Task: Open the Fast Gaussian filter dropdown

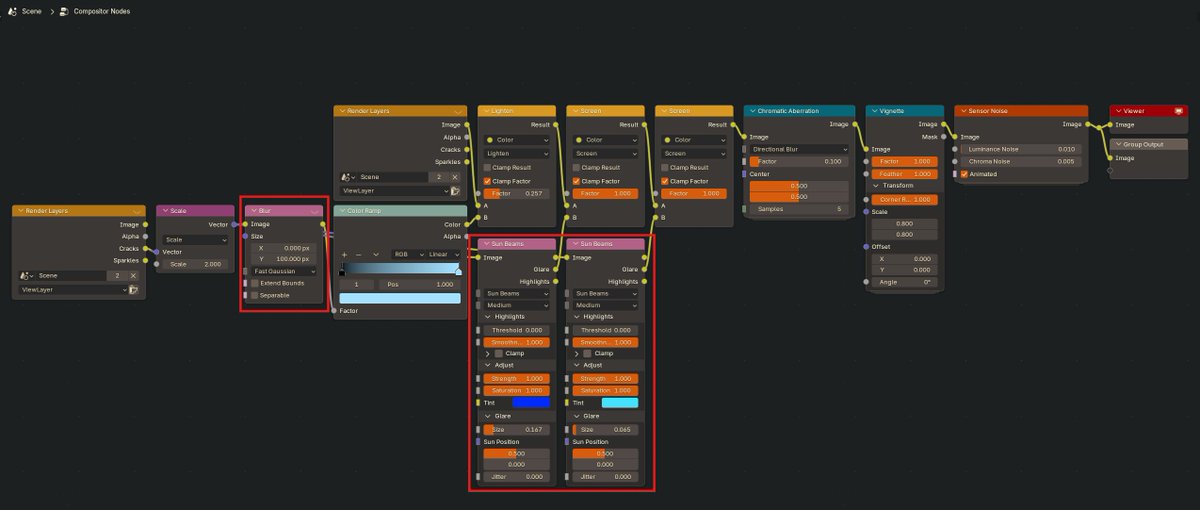Action: [x=285, y=271]
